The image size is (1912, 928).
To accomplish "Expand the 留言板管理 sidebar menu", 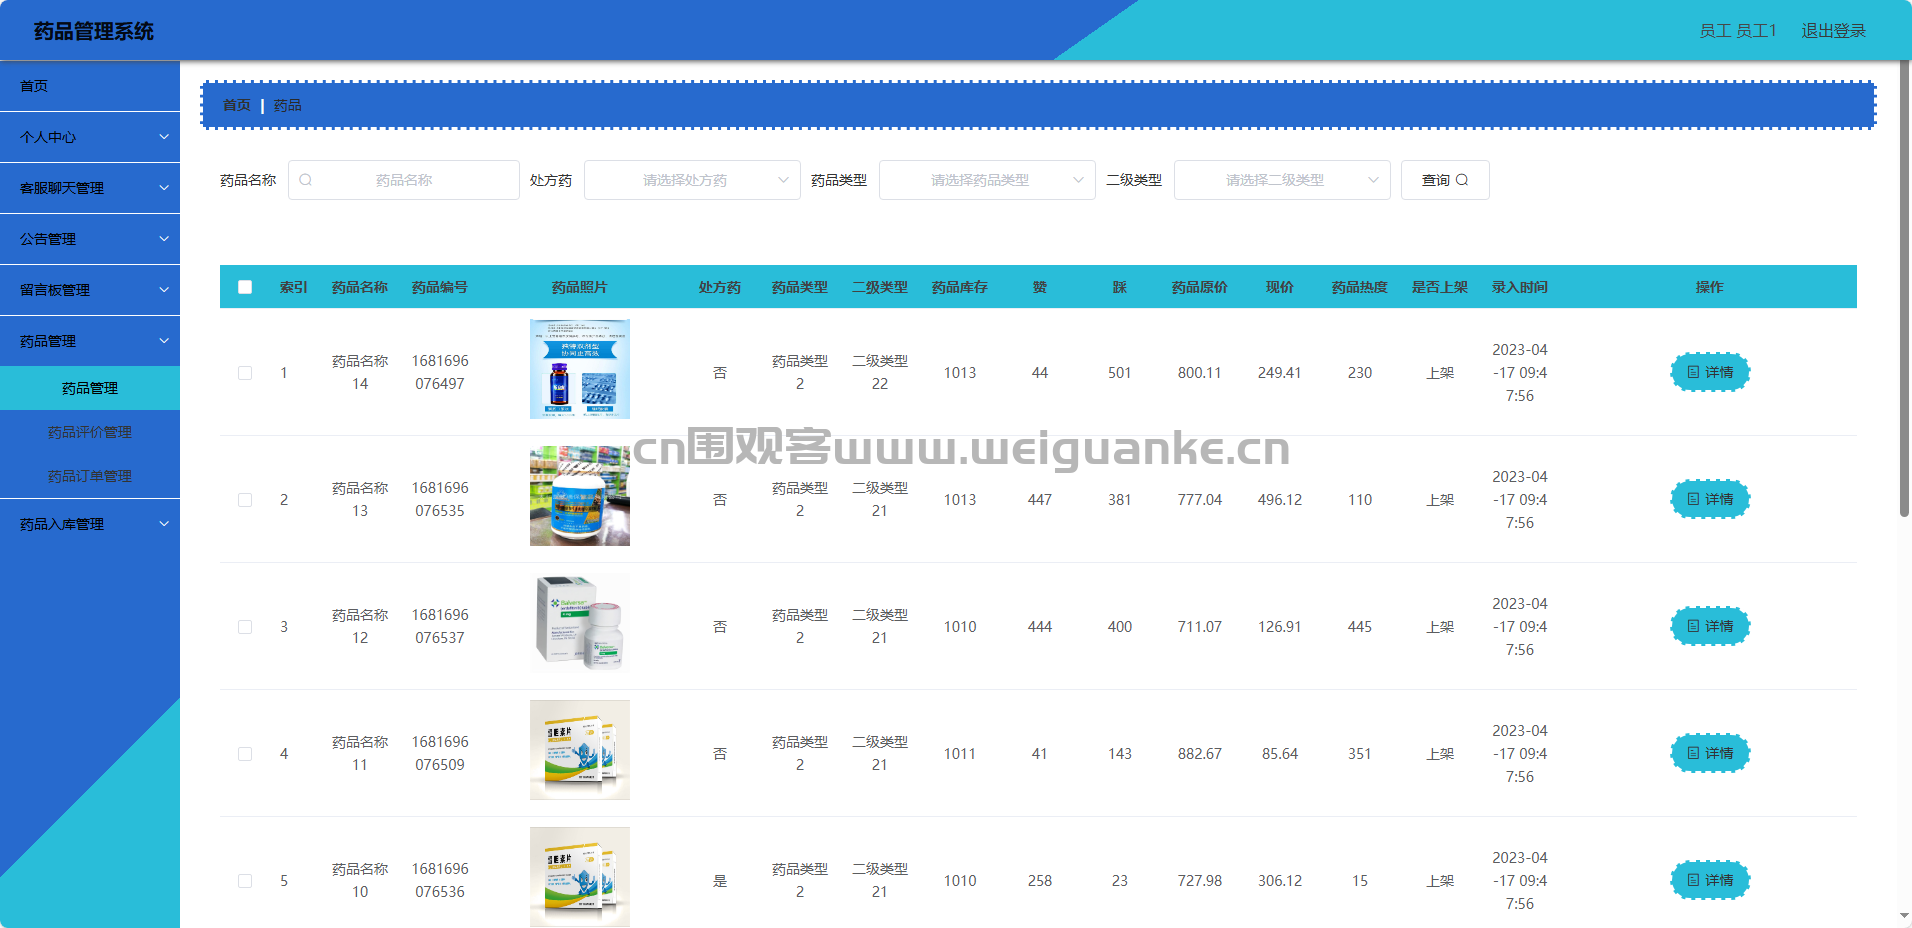I will tap(90, 290).
